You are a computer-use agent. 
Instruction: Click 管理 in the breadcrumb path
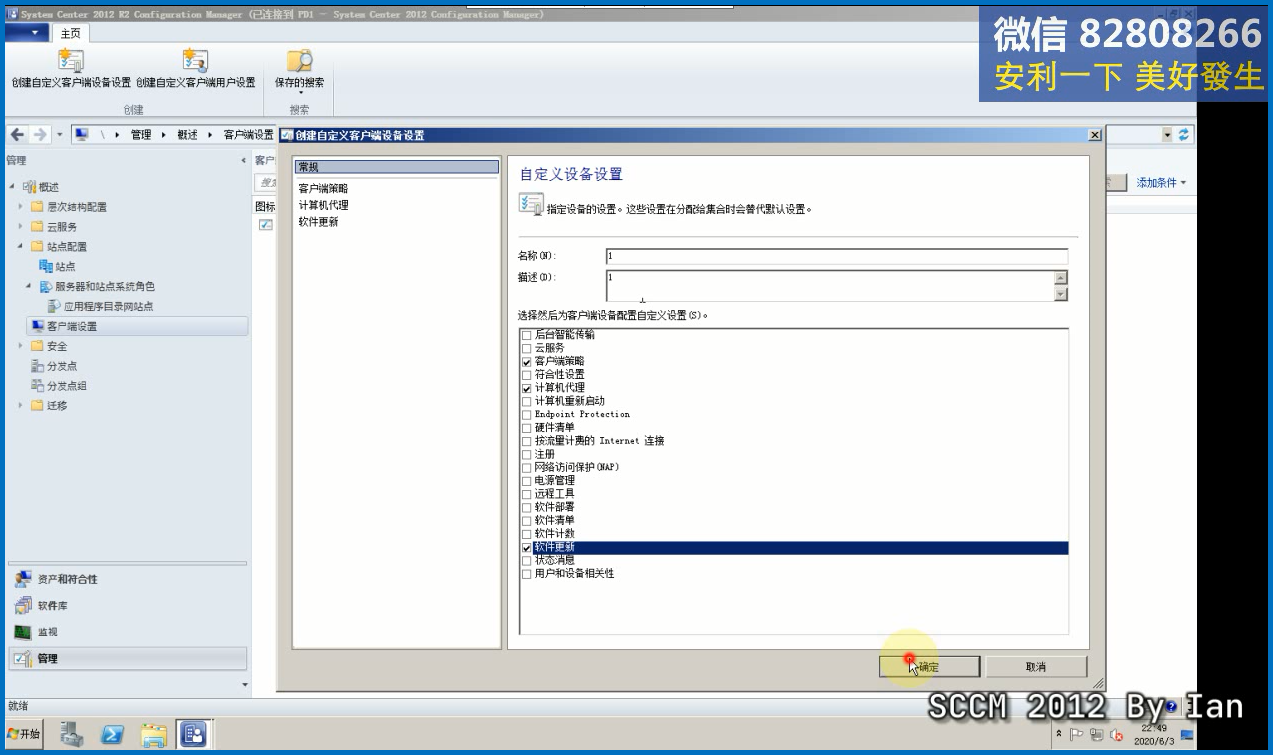click(140, 135)
